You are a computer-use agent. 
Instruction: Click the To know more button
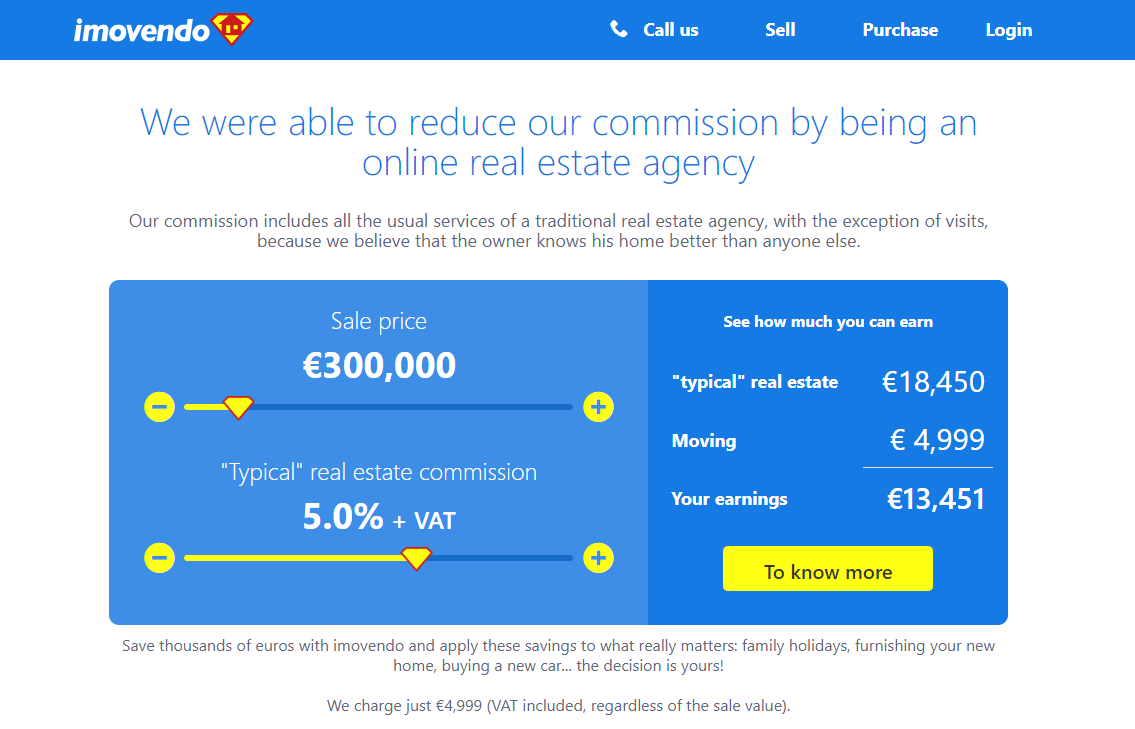click(827, 568)
